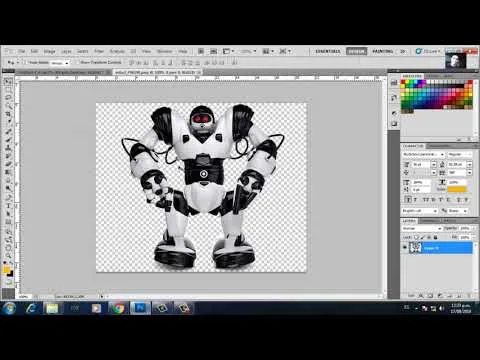
Task: Launch Bridge from the application bar
Action: 201,51
